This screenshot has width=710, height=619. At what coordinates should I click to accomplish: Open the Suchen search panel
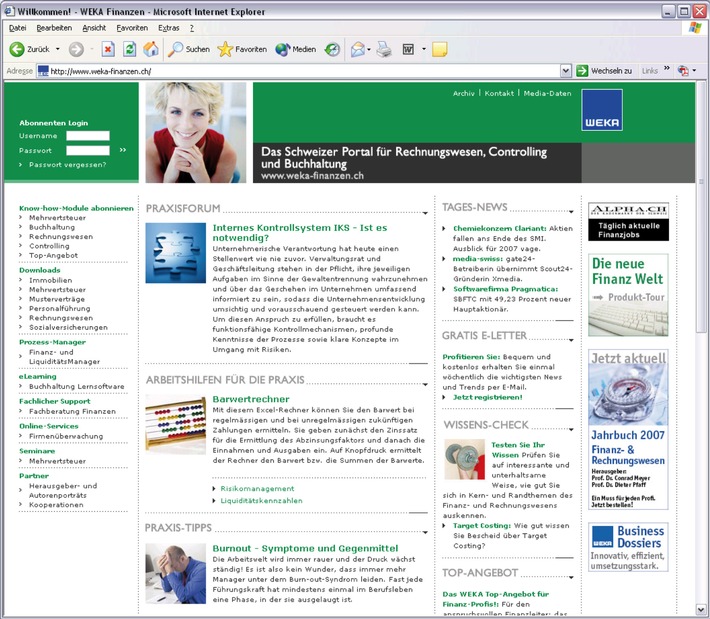189,49
